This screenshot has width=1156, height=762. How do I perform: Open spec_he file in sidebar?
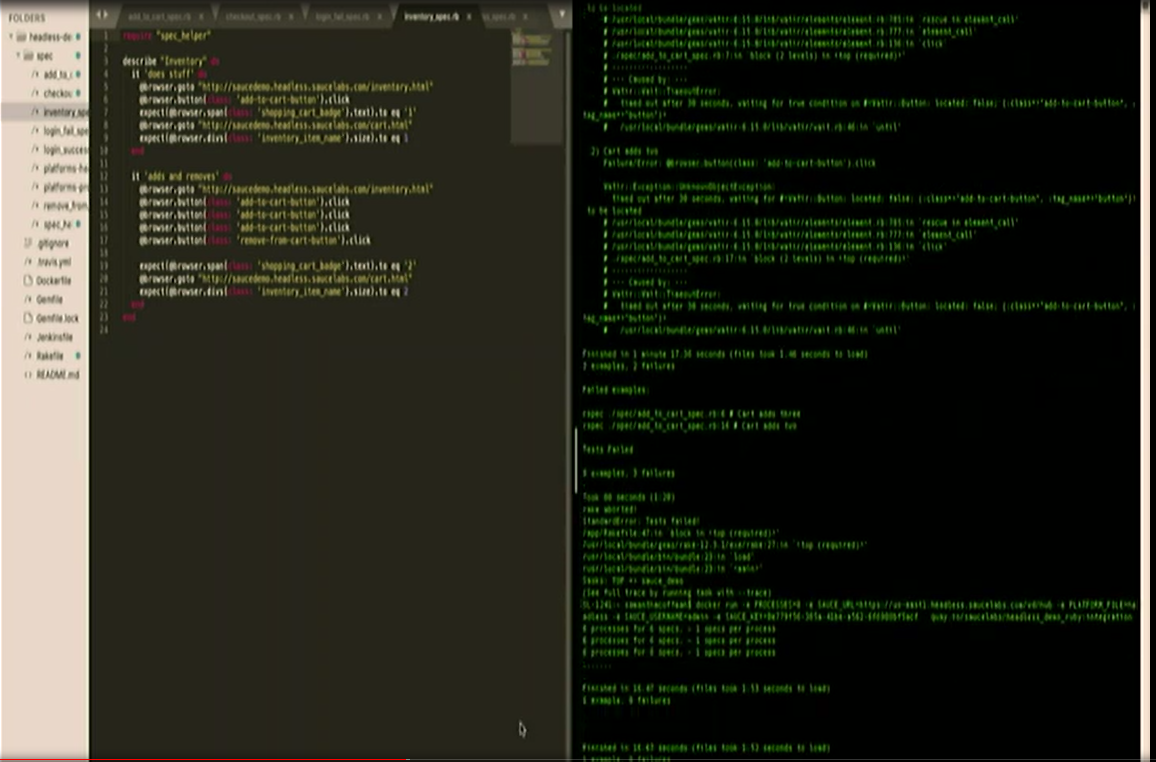tap(56, 224)
